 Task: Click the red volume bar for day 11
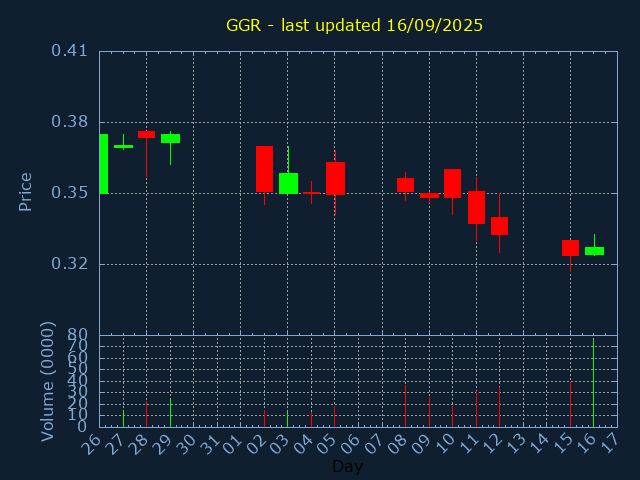[x=476, y=409]
